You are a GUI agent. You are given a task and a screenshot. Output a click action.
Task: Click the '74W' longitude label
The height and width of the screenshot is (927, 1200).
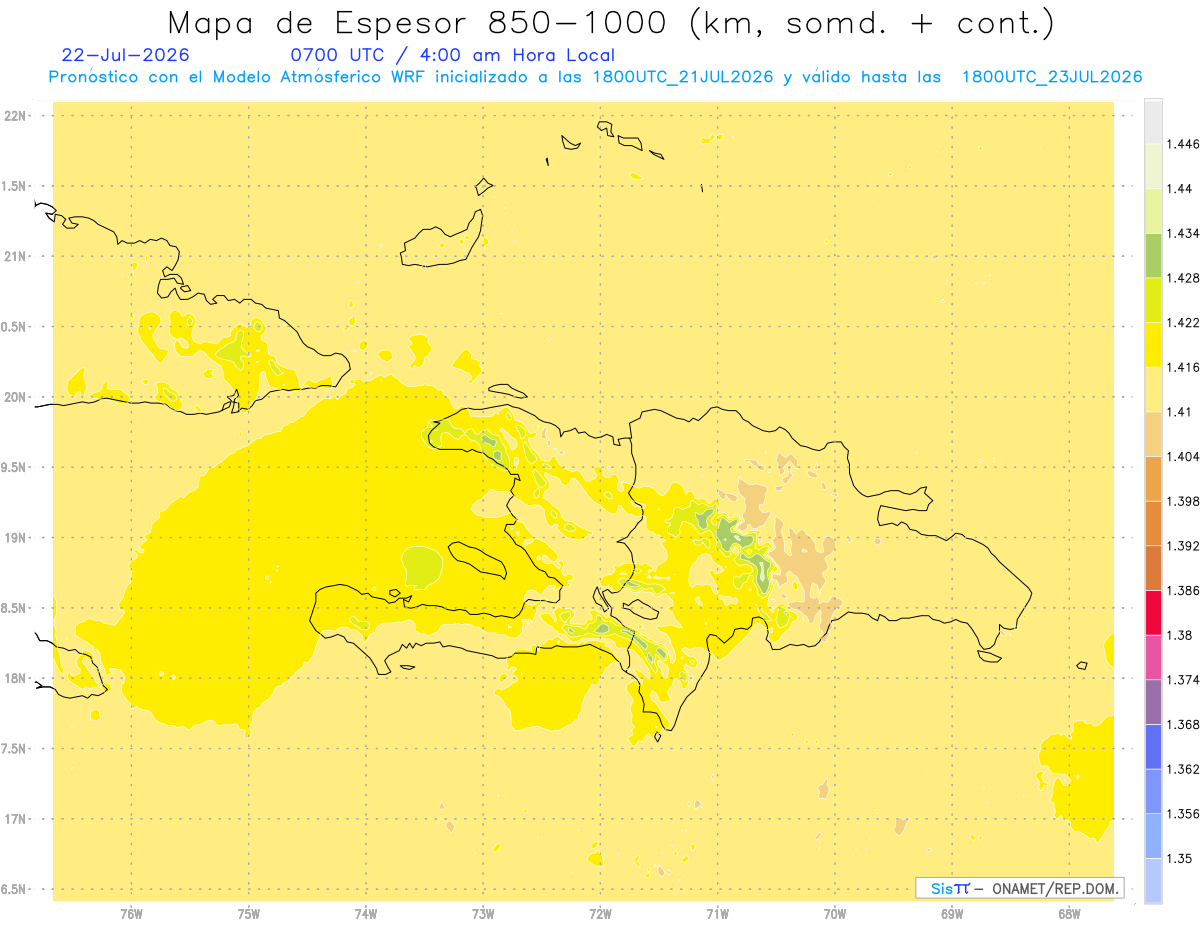pos(366,913)
